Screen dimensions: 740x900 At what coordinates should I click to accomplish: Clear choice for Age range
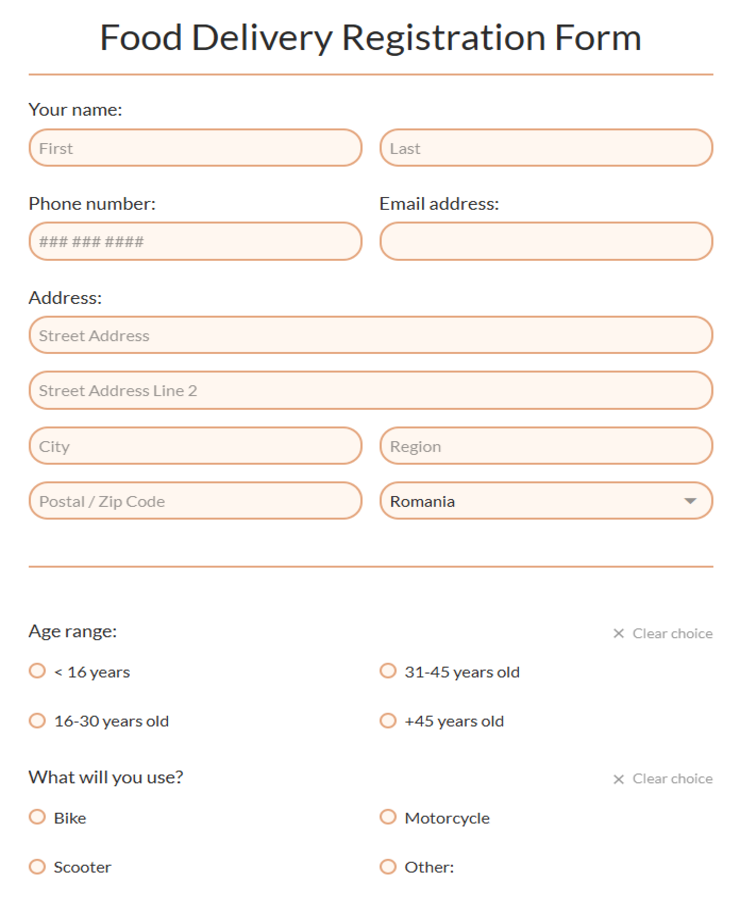[663, 633]
